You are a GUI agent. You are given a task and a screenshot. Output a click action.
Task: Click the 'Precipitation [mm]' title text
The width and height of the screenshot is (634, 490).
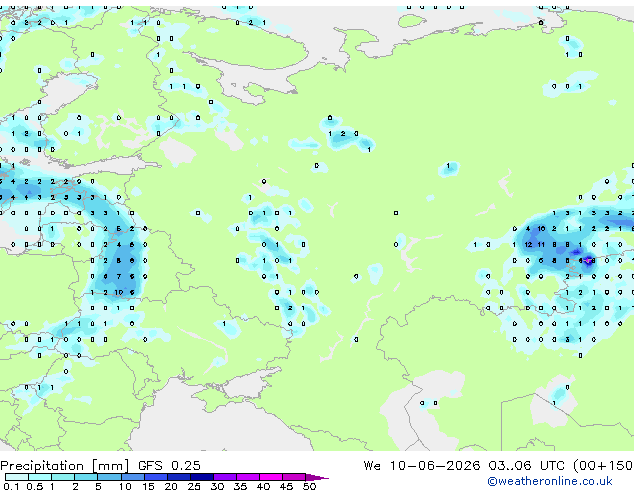coord(65,466)
